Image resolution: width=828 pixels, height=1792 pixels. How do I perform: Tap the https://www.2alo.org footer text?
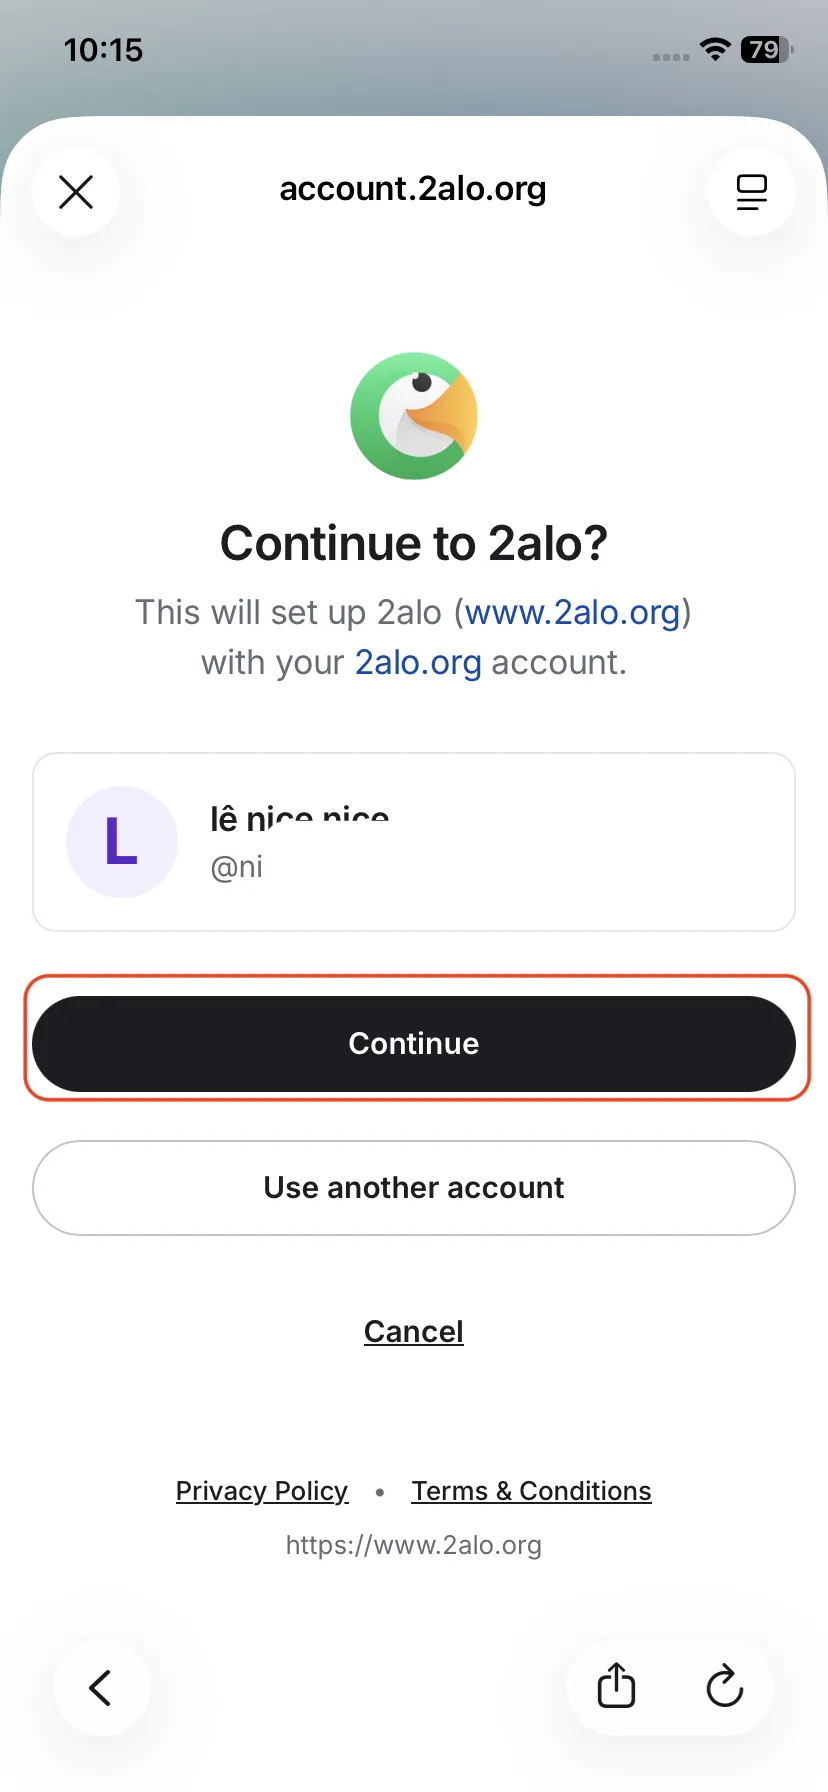pyautogui.click(x=414, y=1544)
